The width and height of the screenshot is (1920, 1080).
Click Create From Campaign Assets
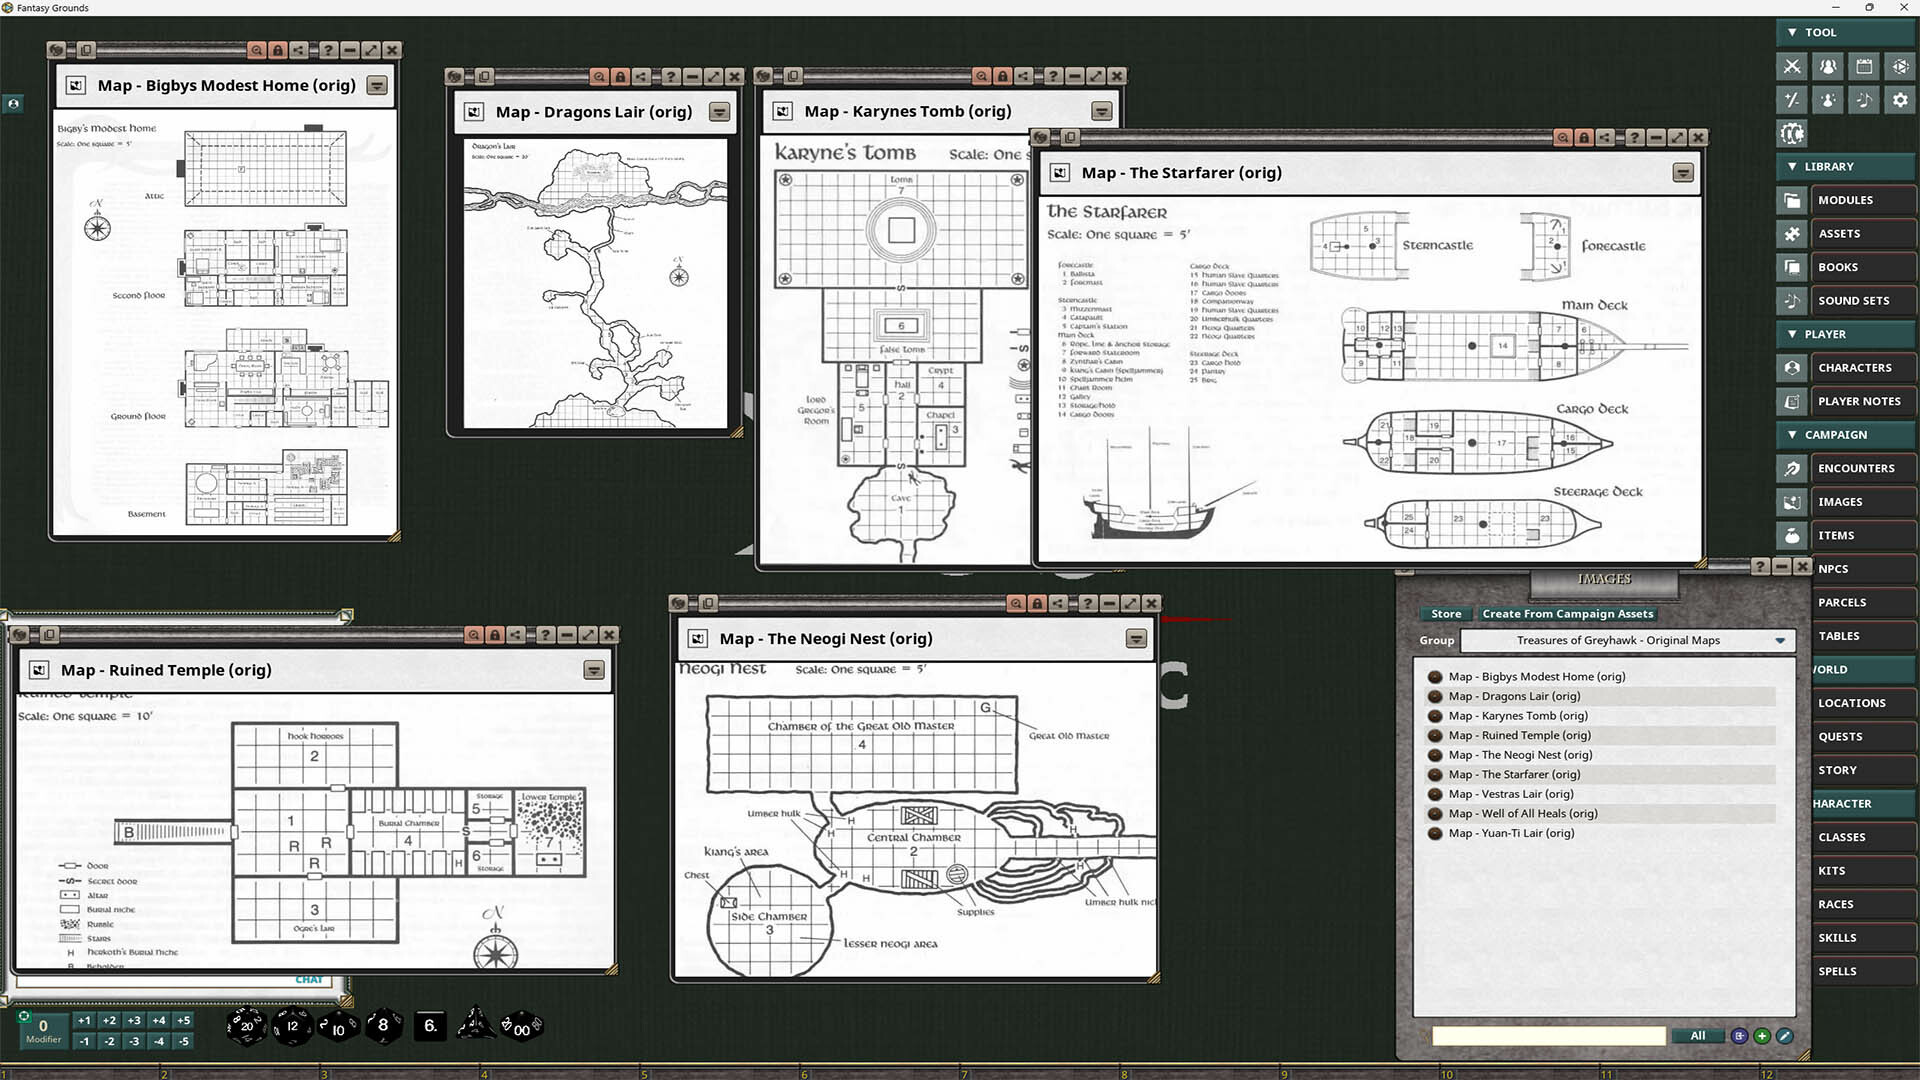pos(1568,613)
